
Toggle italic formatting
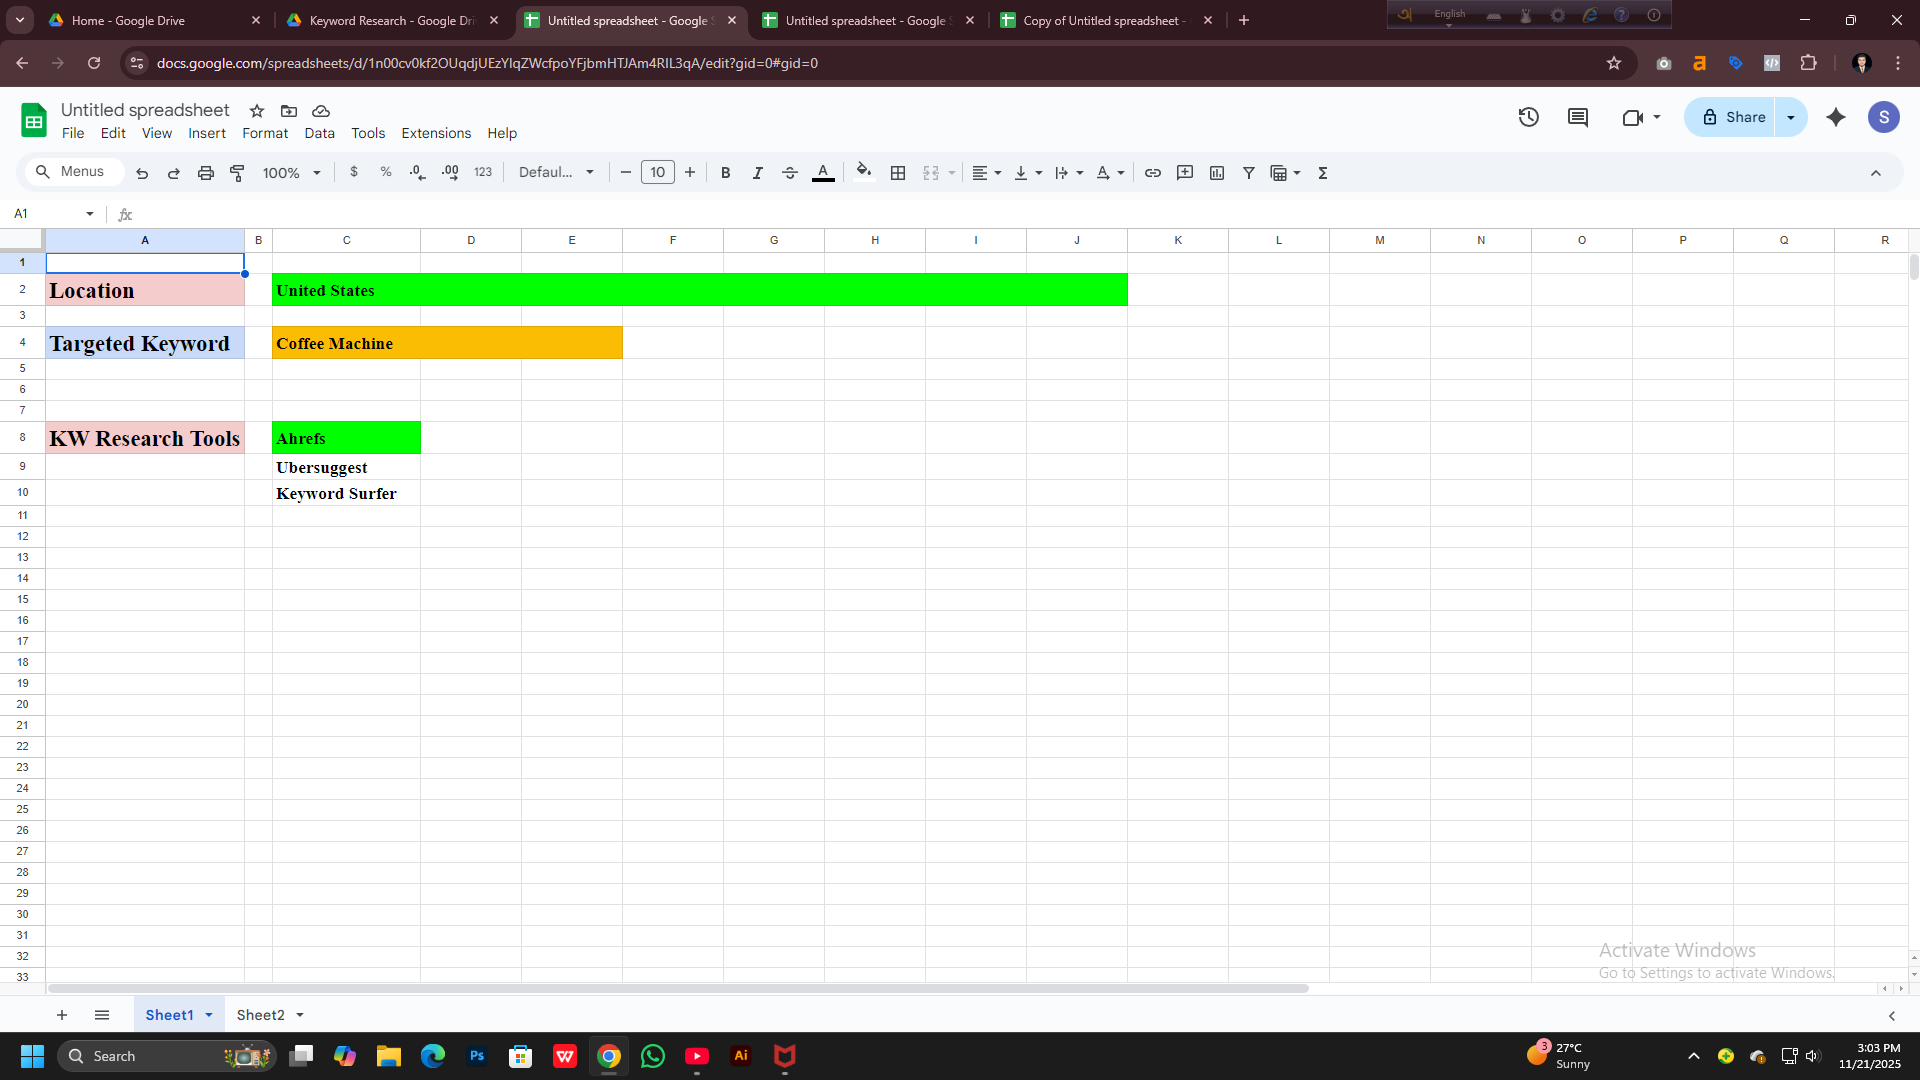757,173
